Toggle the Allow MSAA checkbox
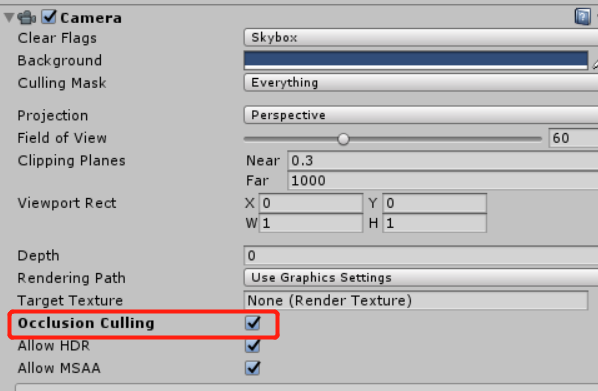 click(252, 368)
